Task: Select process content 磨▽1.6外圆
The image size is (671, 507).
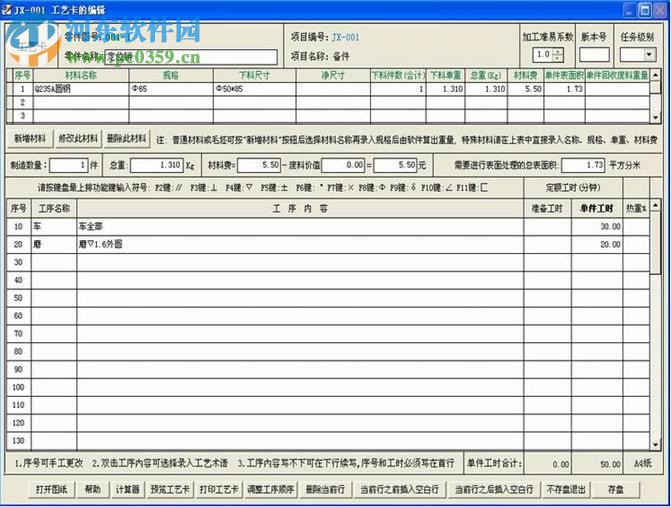Action: (x=300, y=244)
